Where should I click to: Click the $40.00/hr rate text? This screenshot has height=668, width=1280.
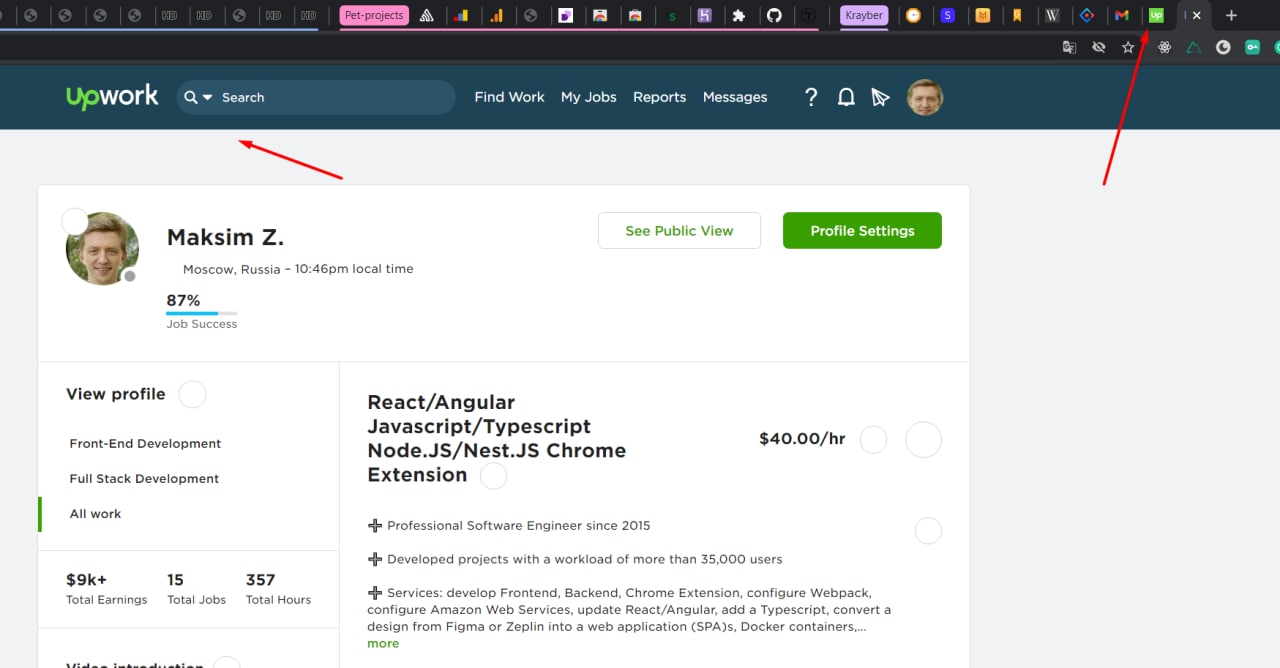[x=802, y=438]
